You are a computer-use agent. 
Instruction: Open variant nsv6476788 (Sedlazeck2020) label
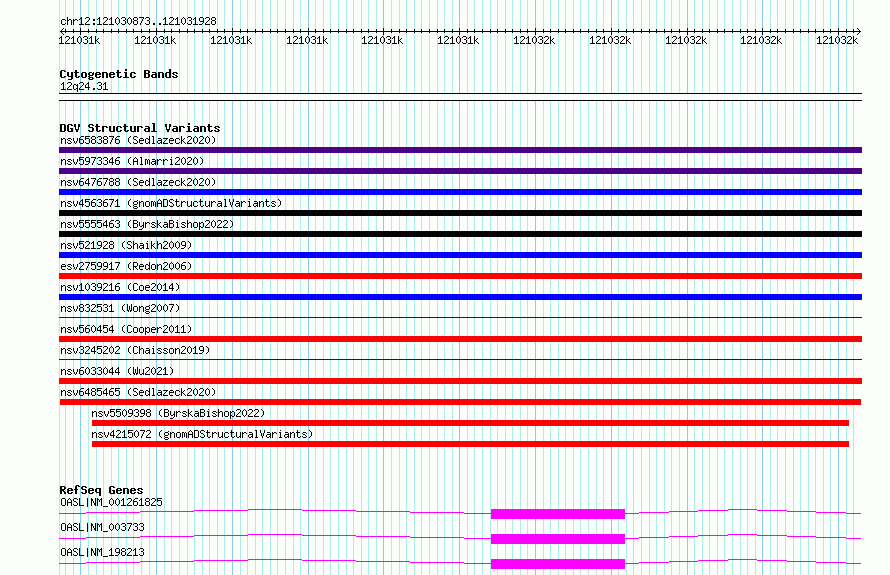pos(138,182)
